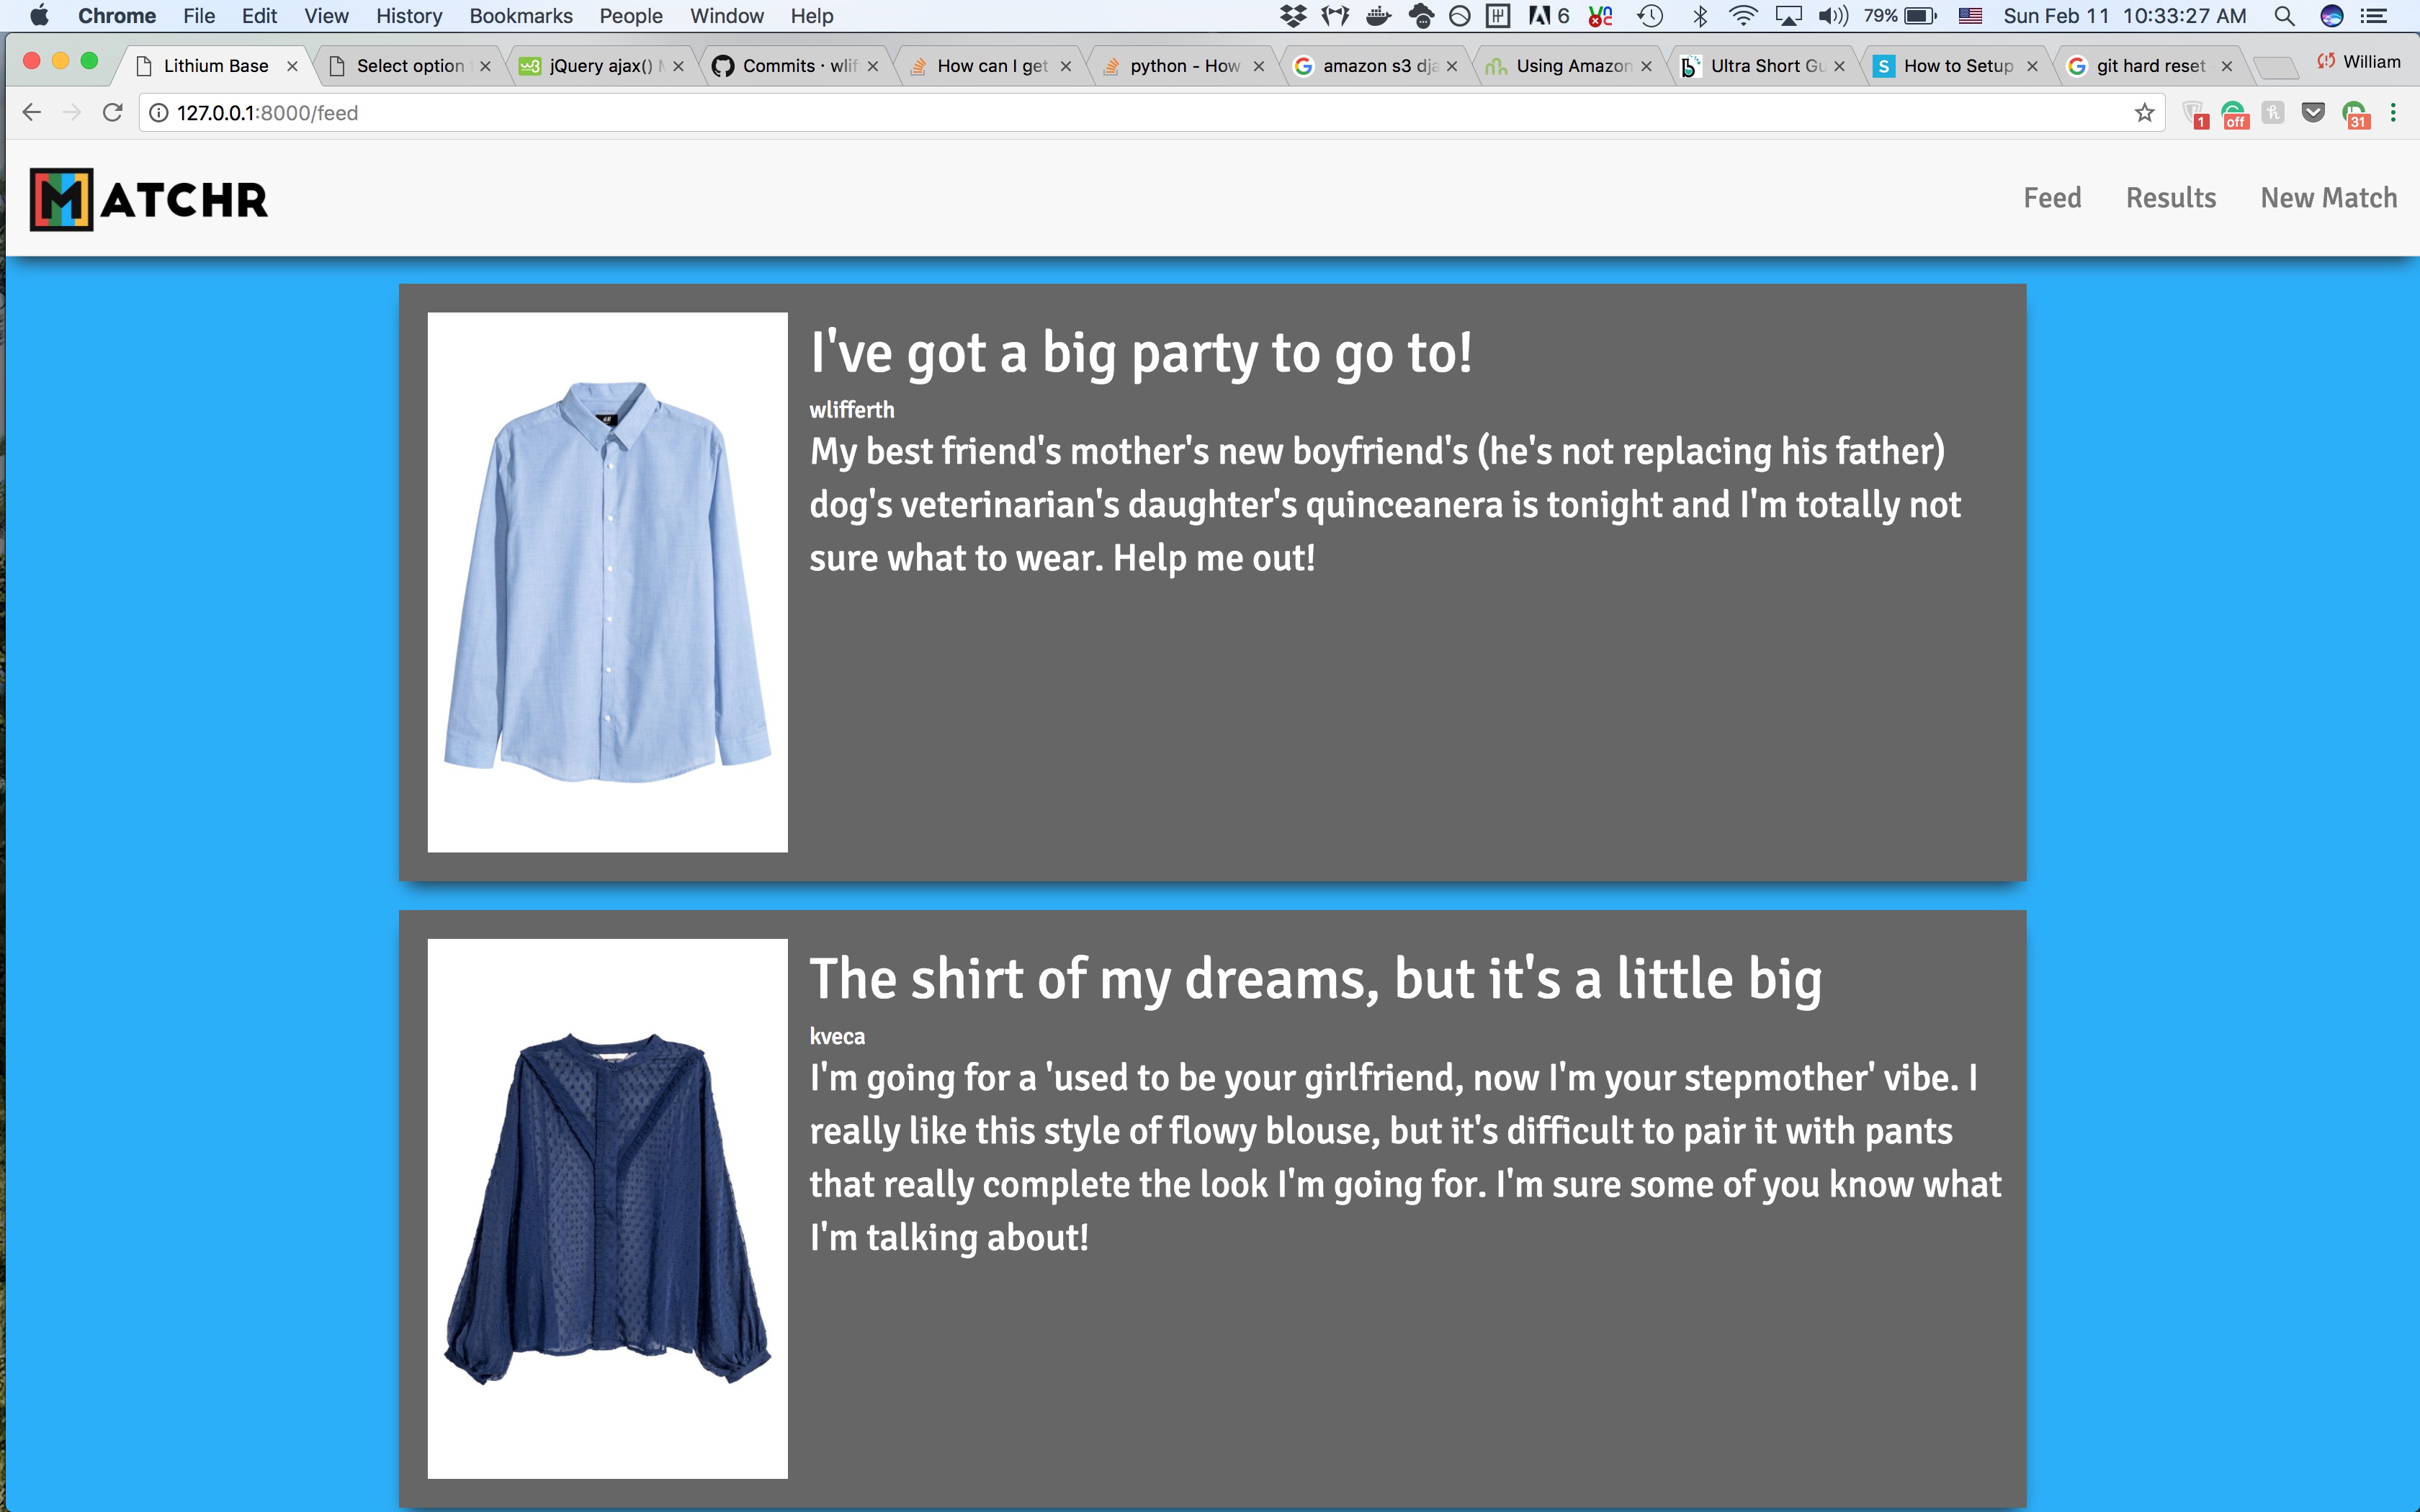
Task: Close the Select option tab
Action: [486, 66]
